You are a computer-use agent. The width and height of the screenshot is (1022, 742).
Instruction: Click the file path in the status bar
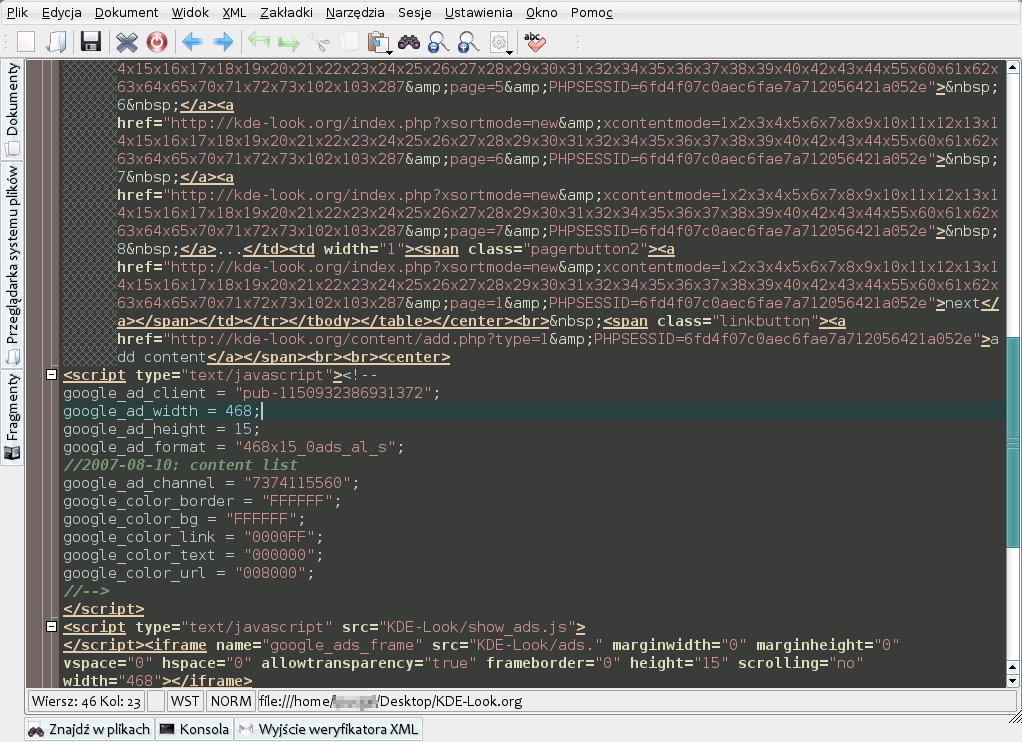(390, 701)
